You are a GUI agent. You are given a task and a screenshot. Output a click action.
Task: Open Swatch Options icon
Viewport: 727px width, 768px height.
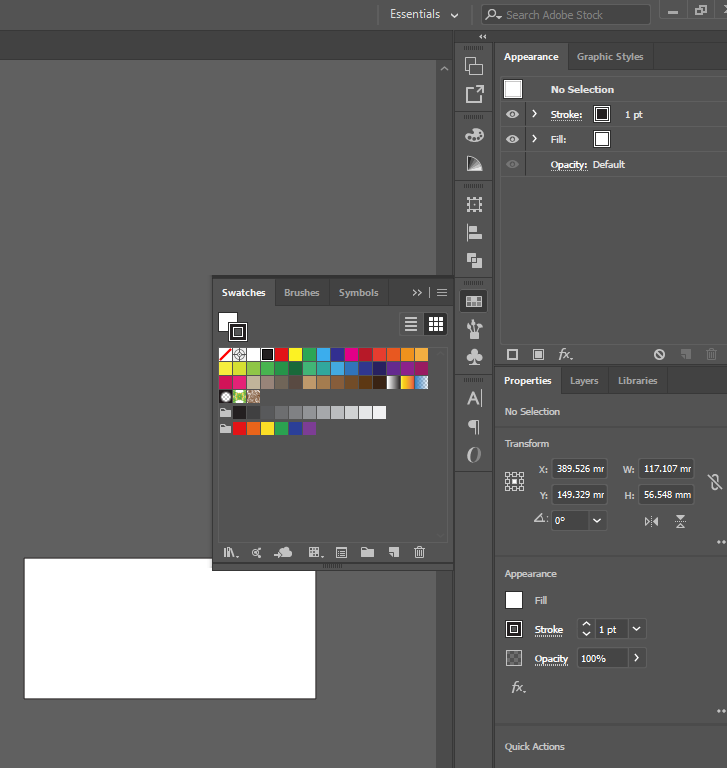point(341,552)
